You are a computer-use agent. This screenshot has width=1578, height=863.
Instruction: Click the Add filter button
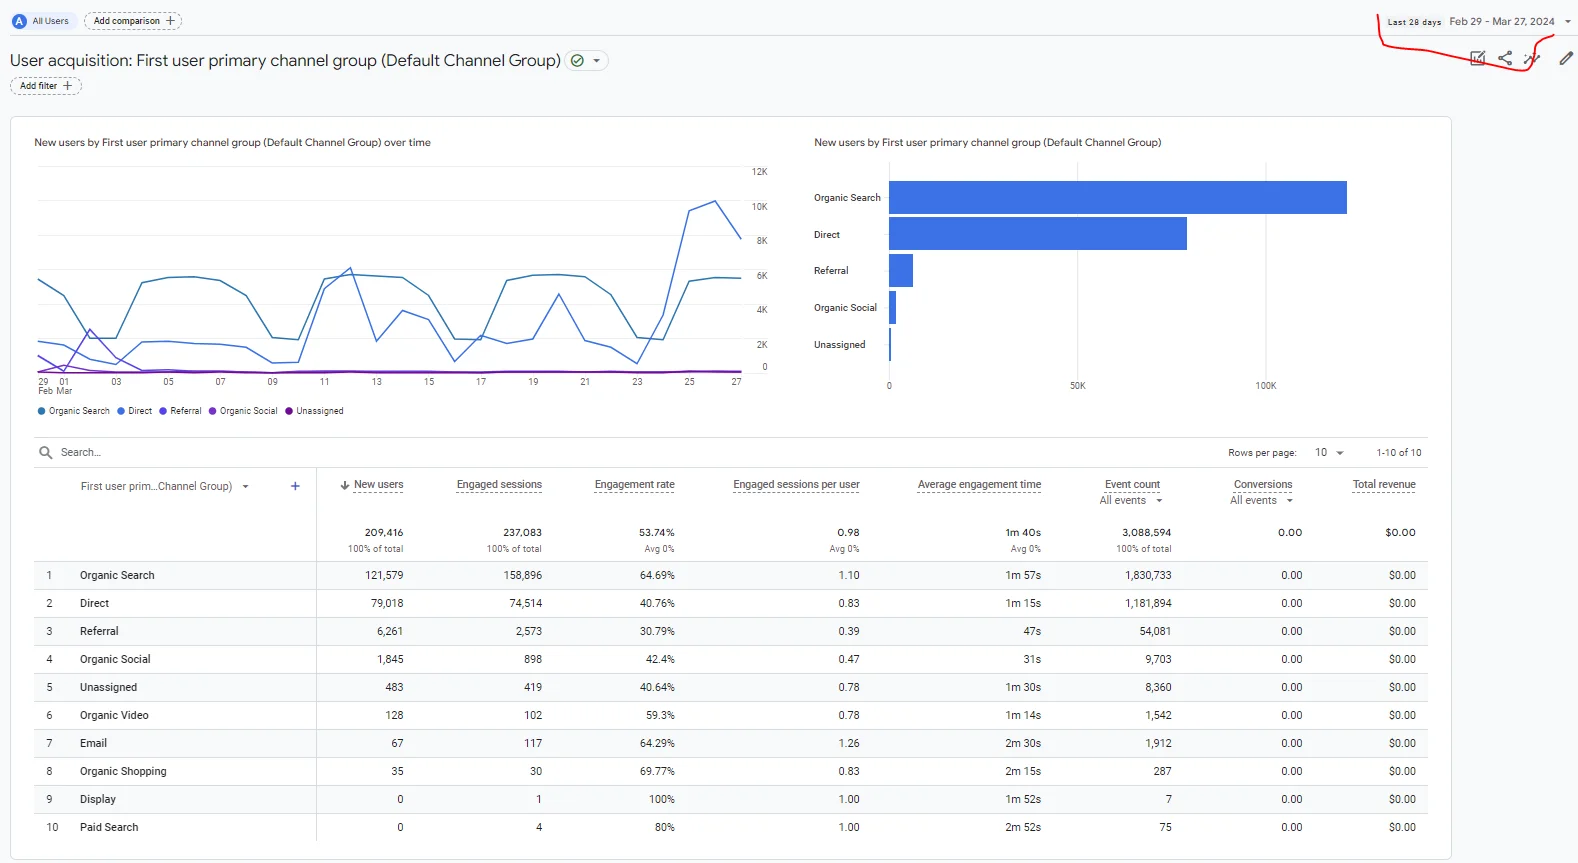tap(46, 86)
